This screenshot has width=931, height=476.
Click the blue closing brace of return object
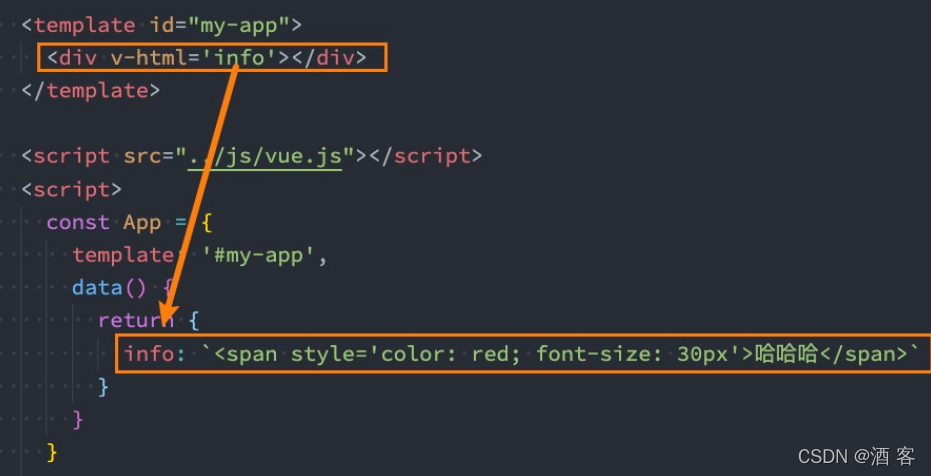pos(103,386)
